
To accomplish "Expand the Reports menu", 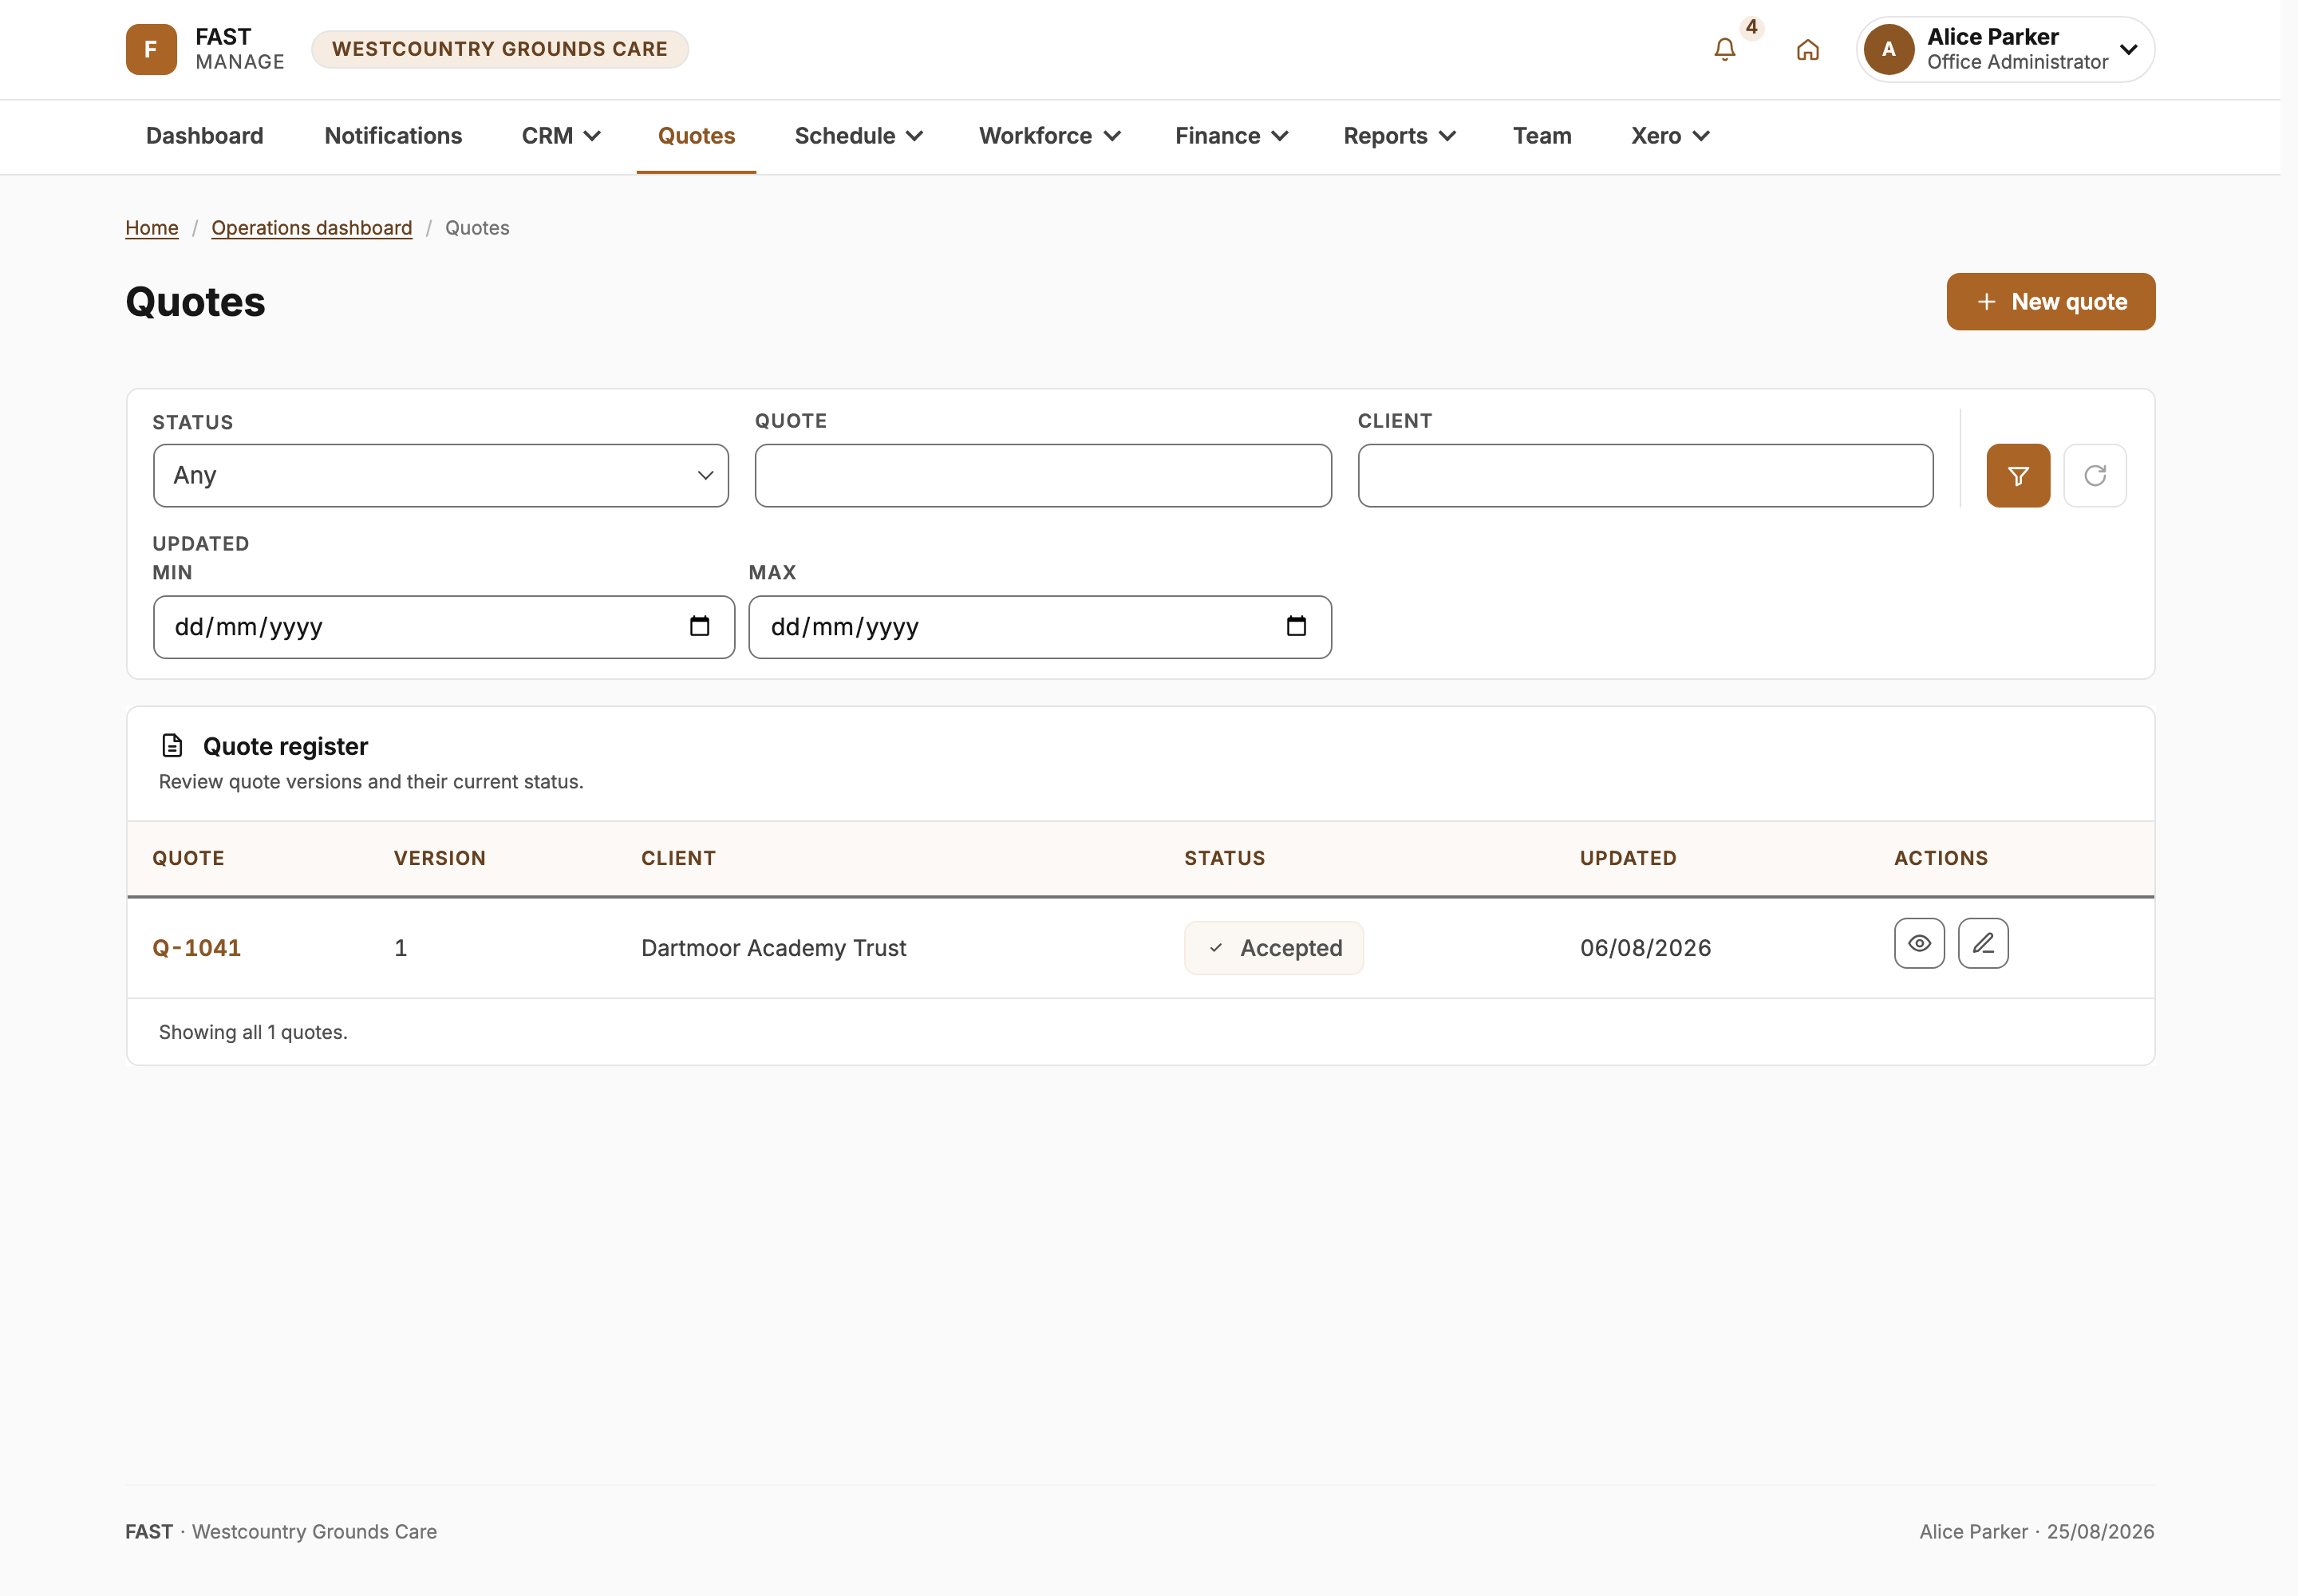I will pos(1399,136).
